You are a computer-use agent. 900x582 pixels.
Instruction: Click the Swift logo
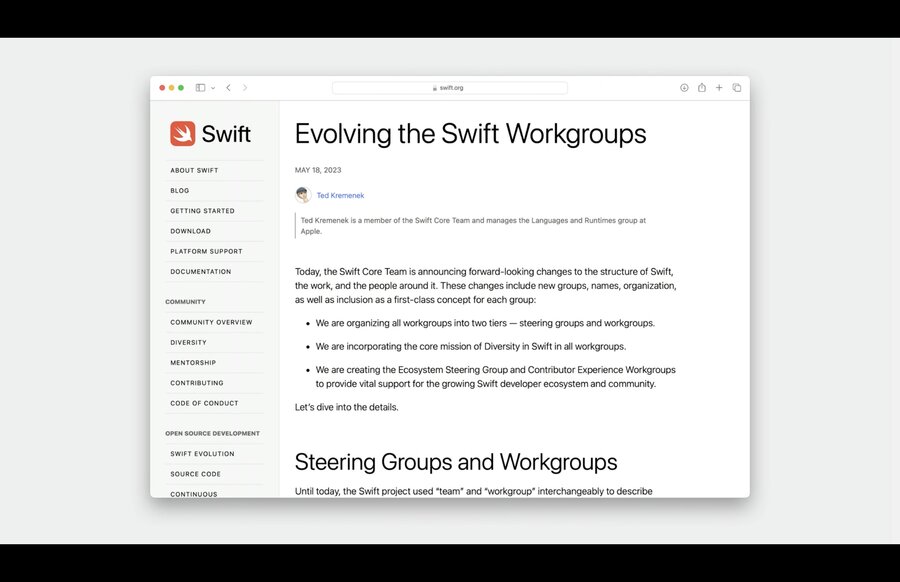[210, 134]
